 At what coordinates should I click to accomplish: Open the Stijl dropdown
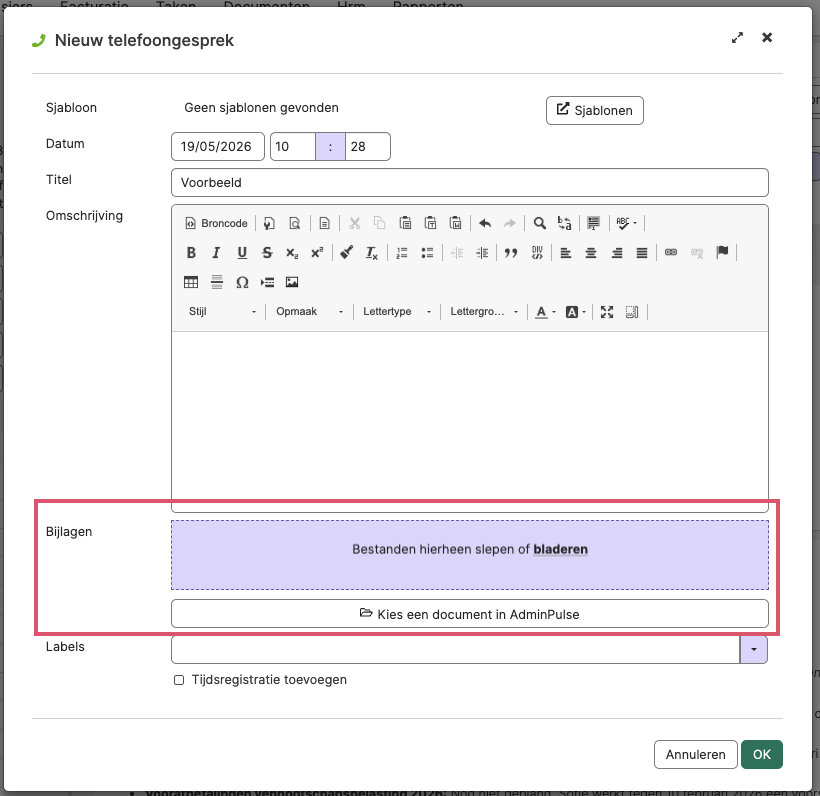(222, 312)
